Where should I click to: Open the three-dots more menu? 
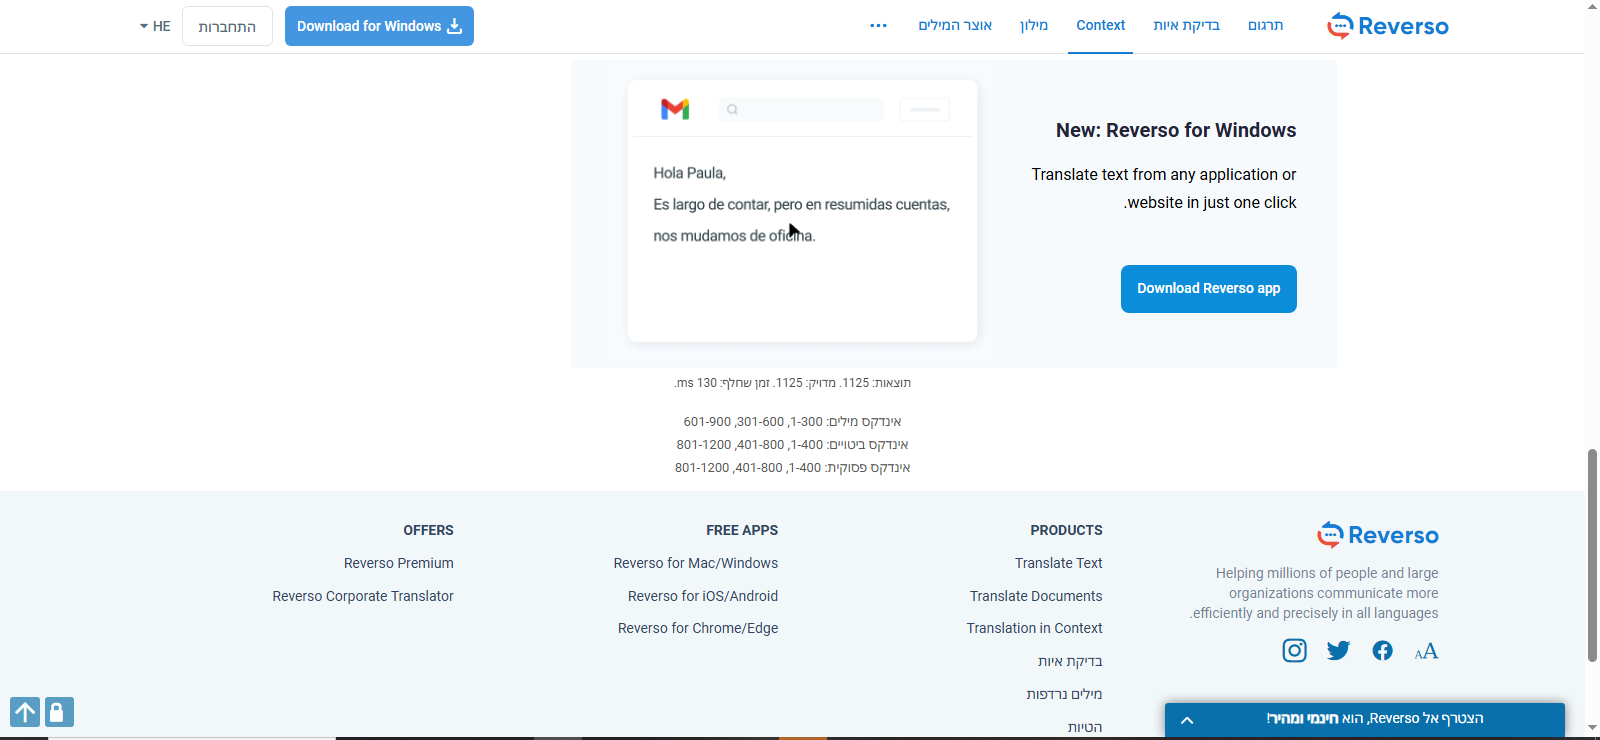click(x=878, y=26)
